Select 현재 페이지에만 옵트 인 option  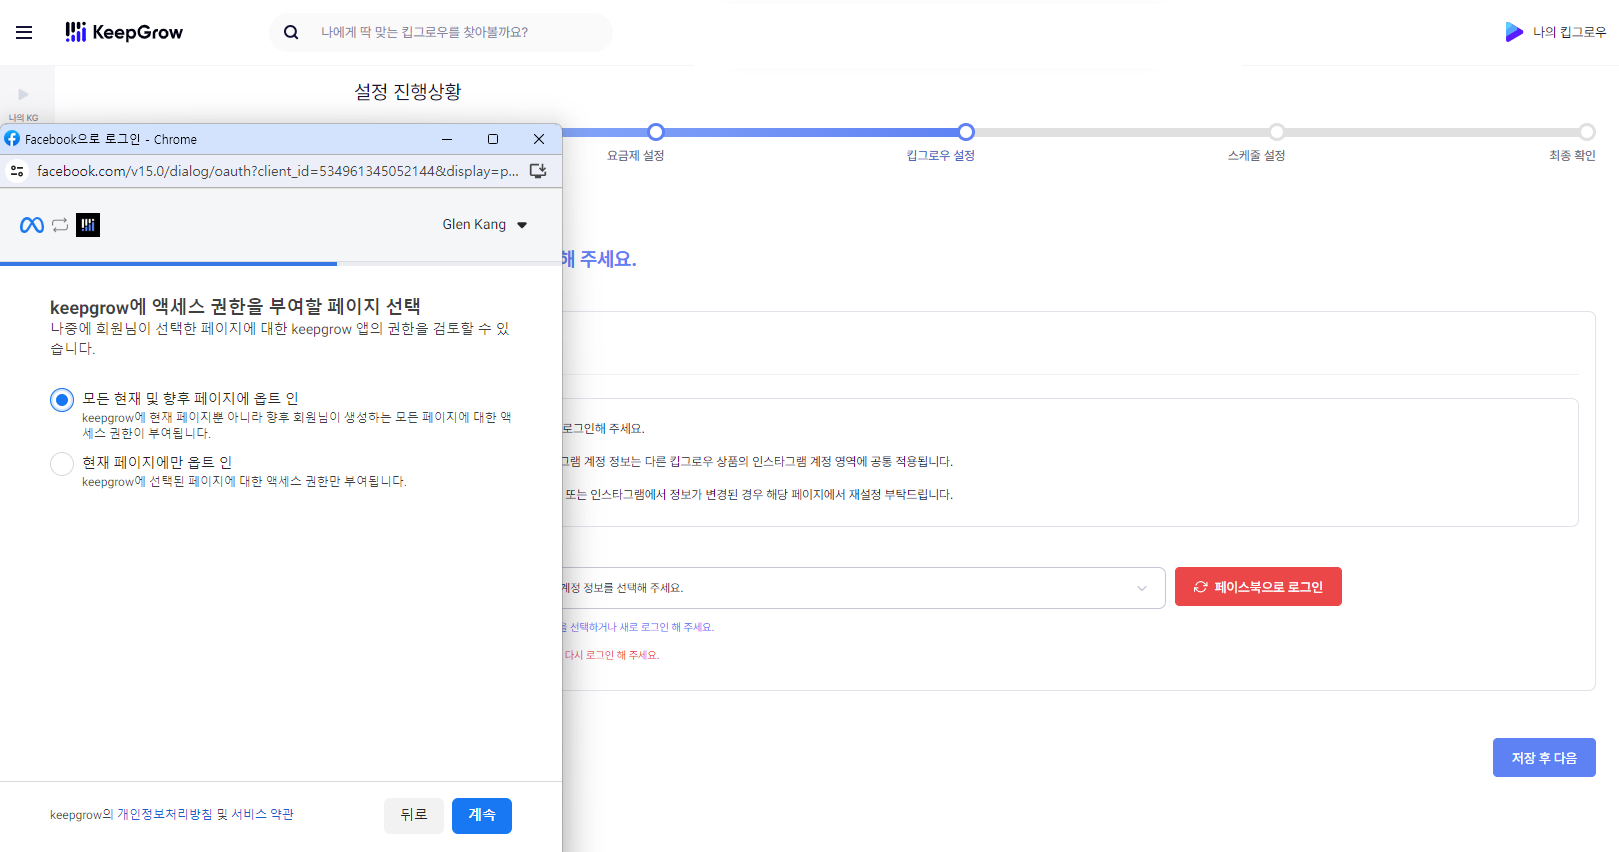[x=62, y=464]
